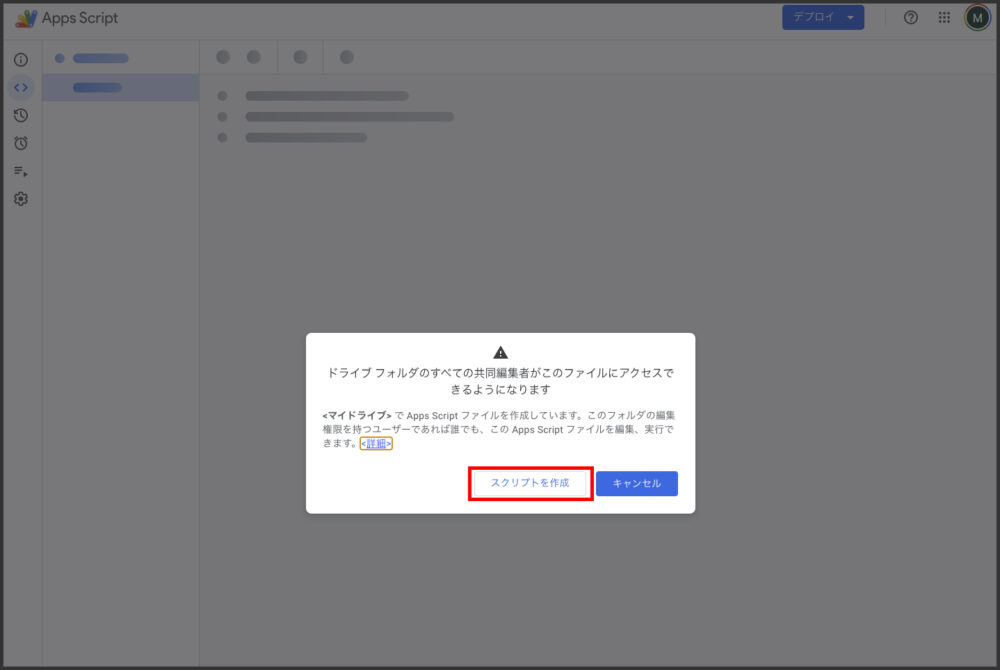
Task: Open project version history
Action: point(20,115)
